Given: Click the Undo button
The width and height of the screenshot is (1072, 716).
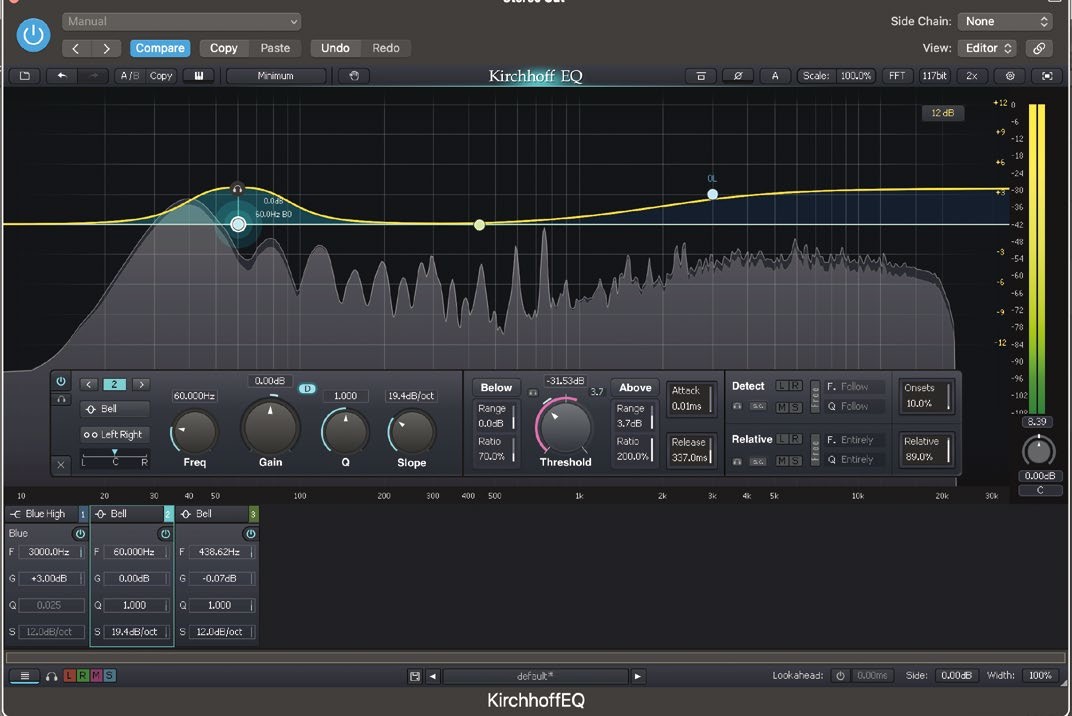Looking at the screenshot, I should [x=335, y=48].
